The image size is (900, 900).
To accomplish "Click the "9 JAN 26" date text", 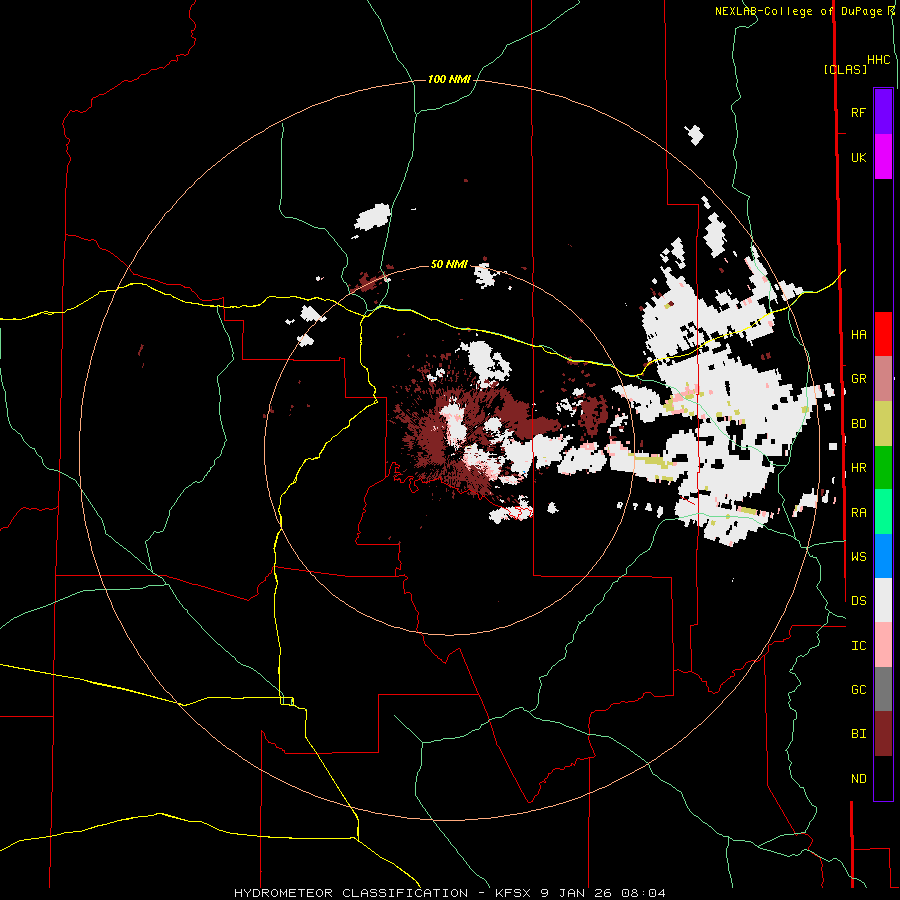I will [577, 893].
